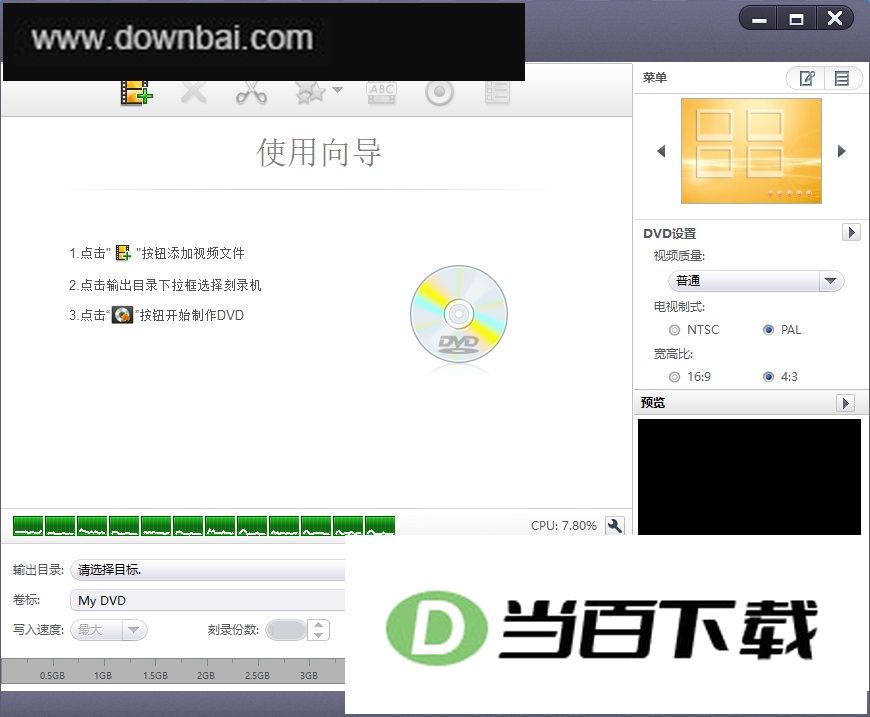Viewport: 870px width, 717px height.
Task: Expand the effects dropdown arrow beside the star
Action: pyautogui.click(x=337, y=89)
